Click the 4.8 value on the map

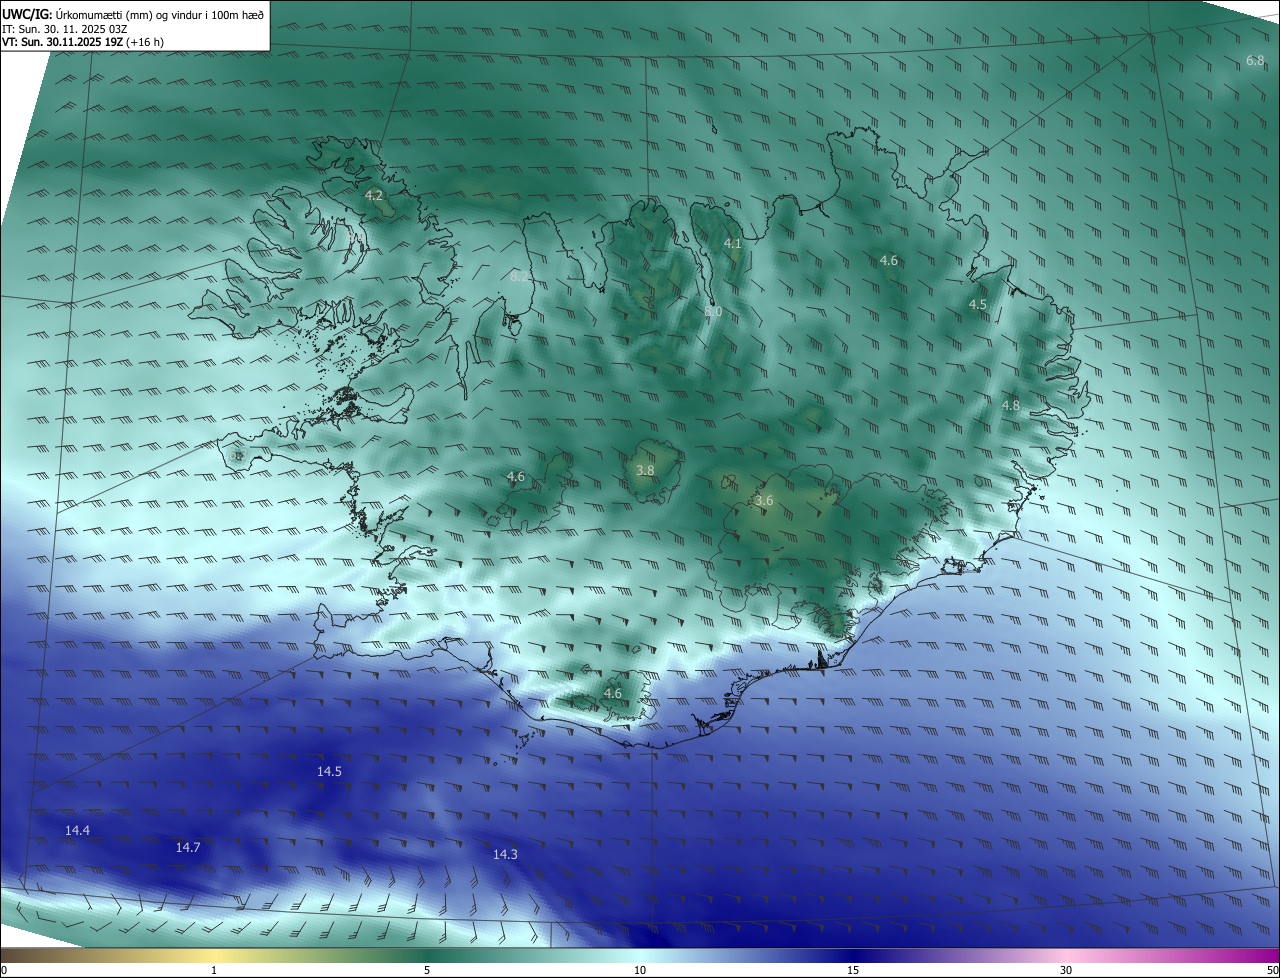coord(1010,405)
